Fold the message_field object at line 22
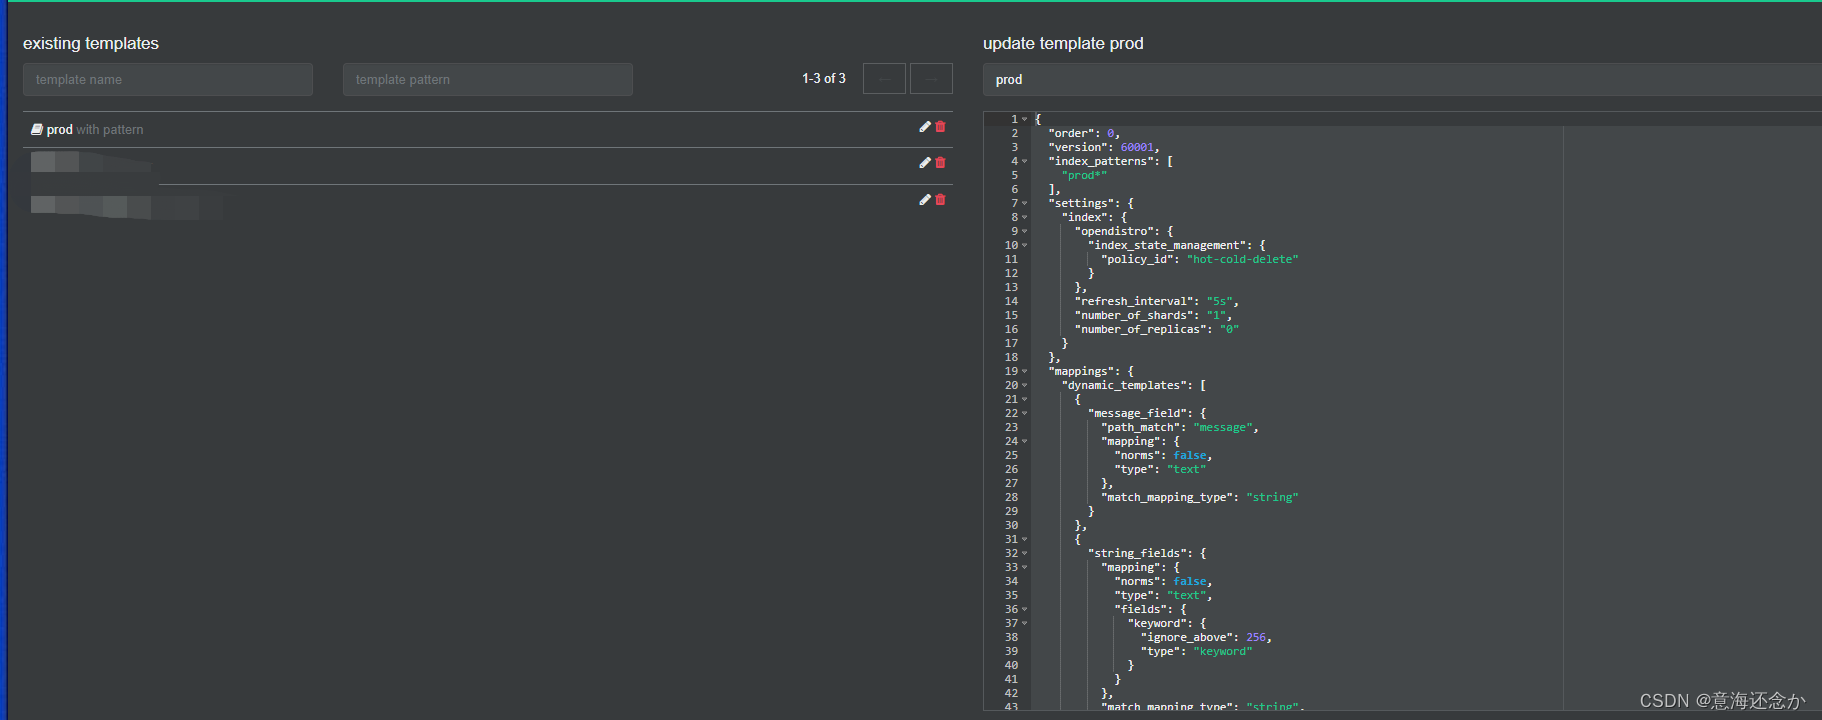 [1025, 414]
